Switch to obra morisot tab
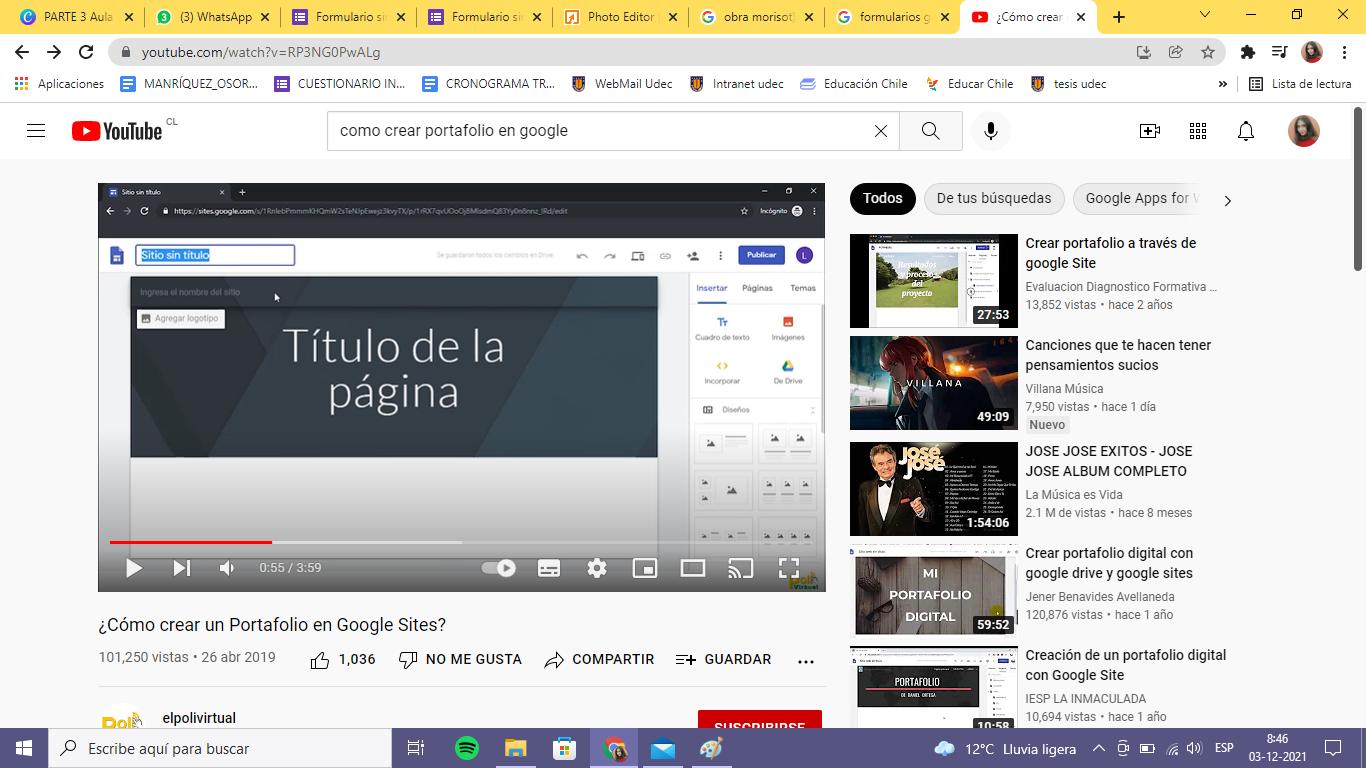 pos(756,16)
